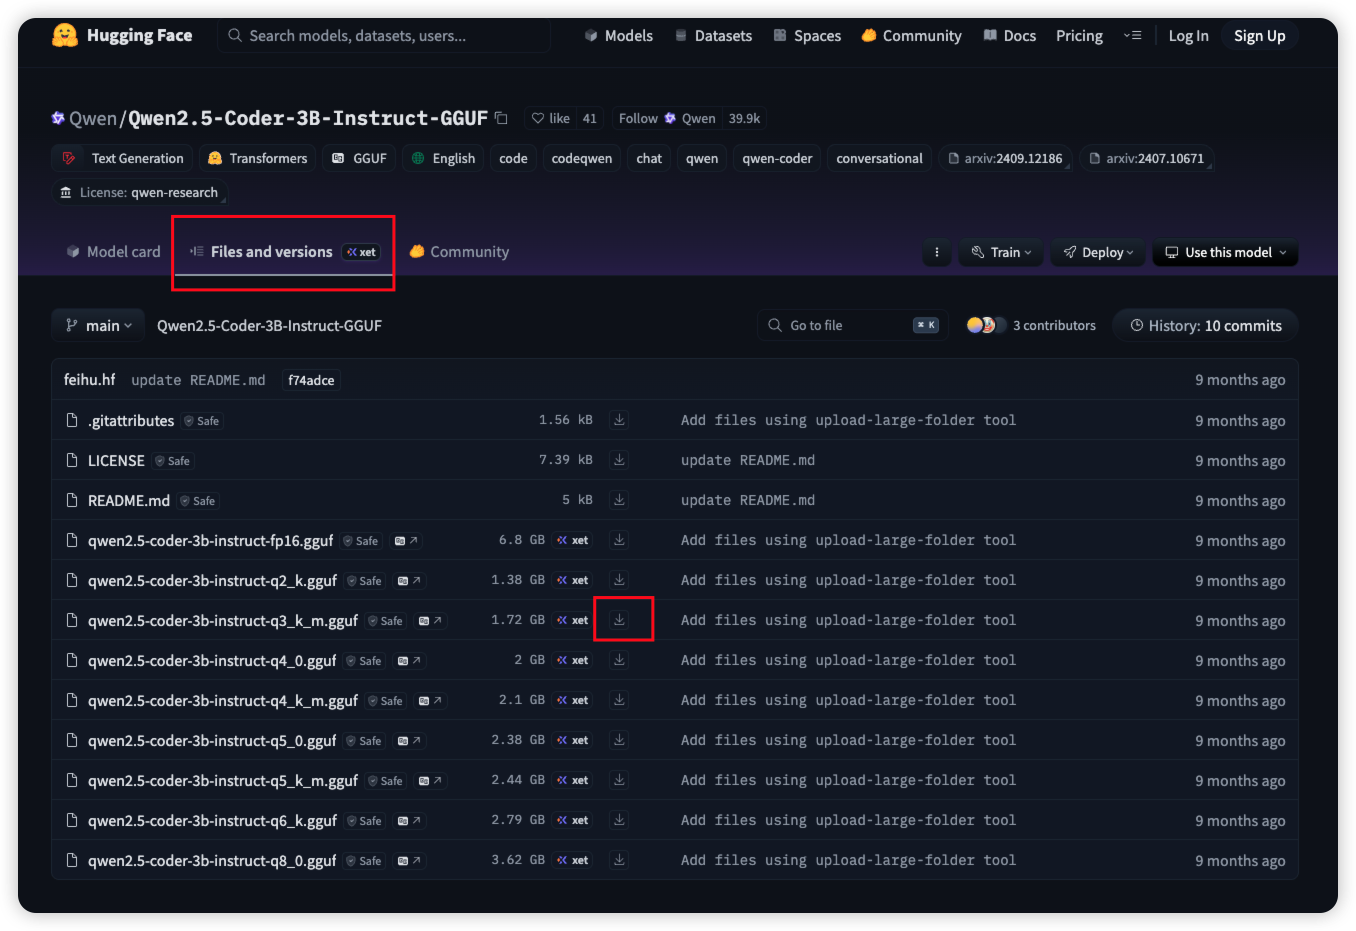Open commit f74adce
This screenshot has width=1356, height=931.
(311, 380)
